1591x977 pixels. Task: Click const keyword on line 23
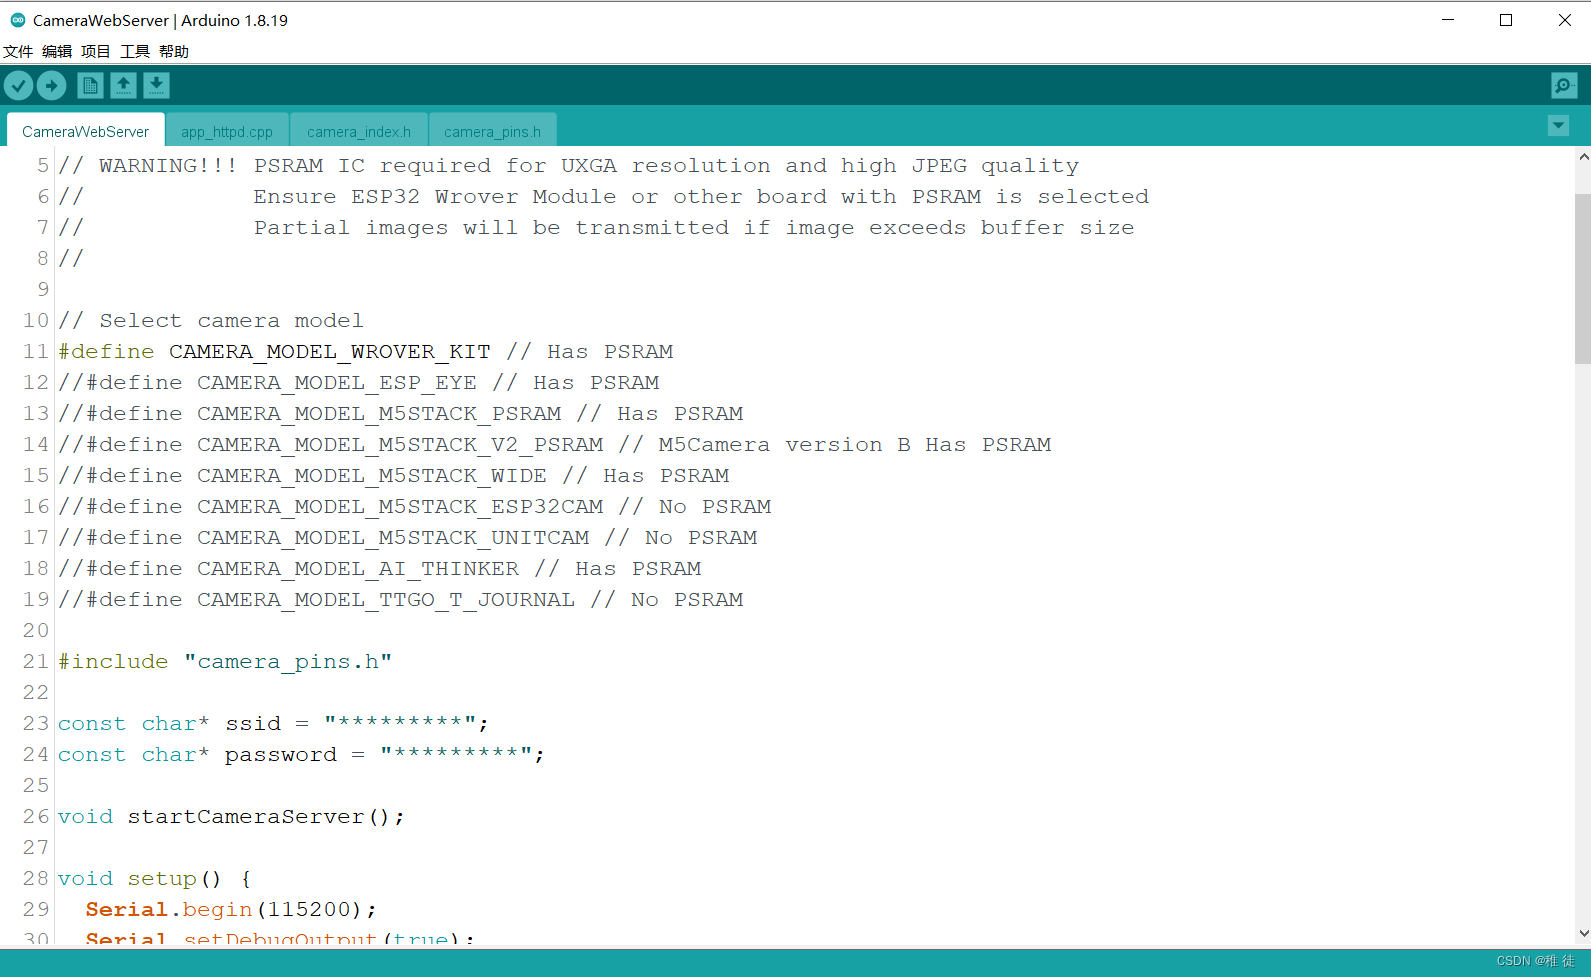pos(92,724)
